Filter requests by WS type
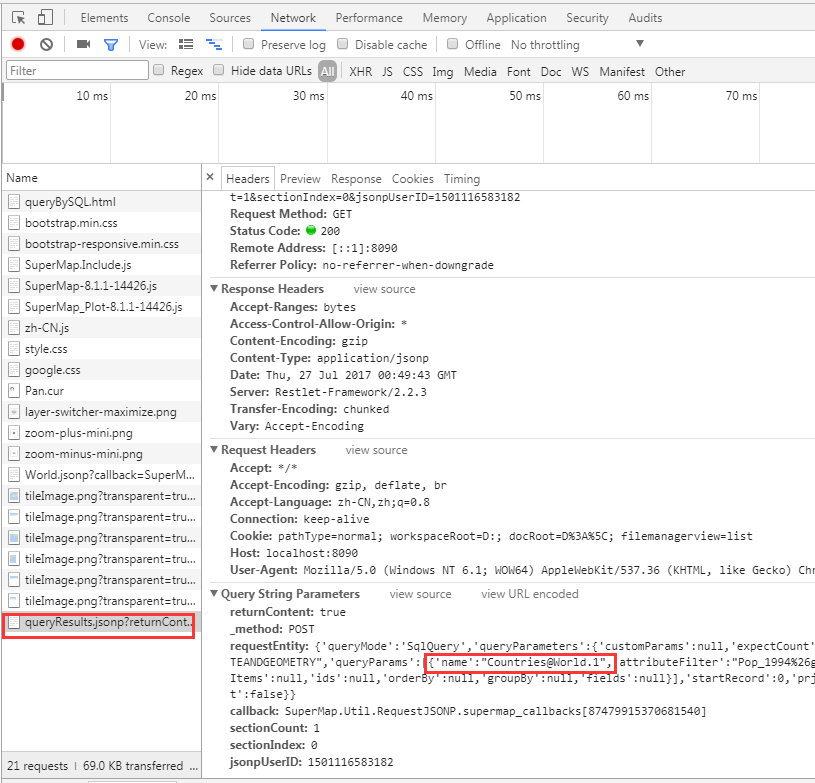 coord(580,72)
